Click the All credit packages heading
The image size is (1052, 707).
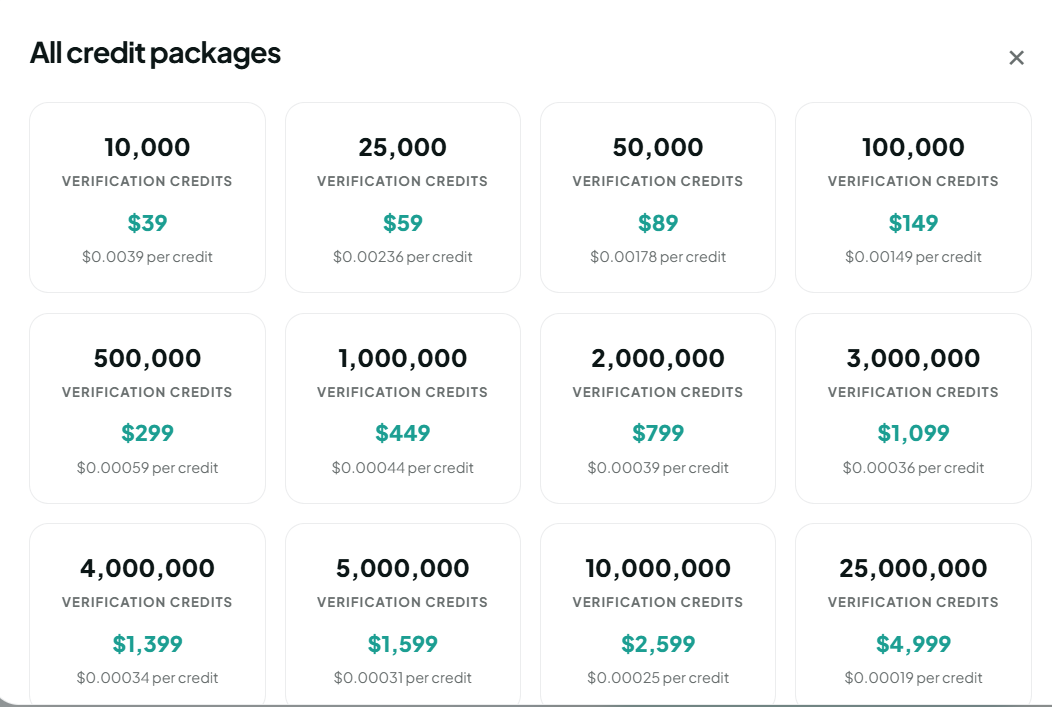point(155,54)
